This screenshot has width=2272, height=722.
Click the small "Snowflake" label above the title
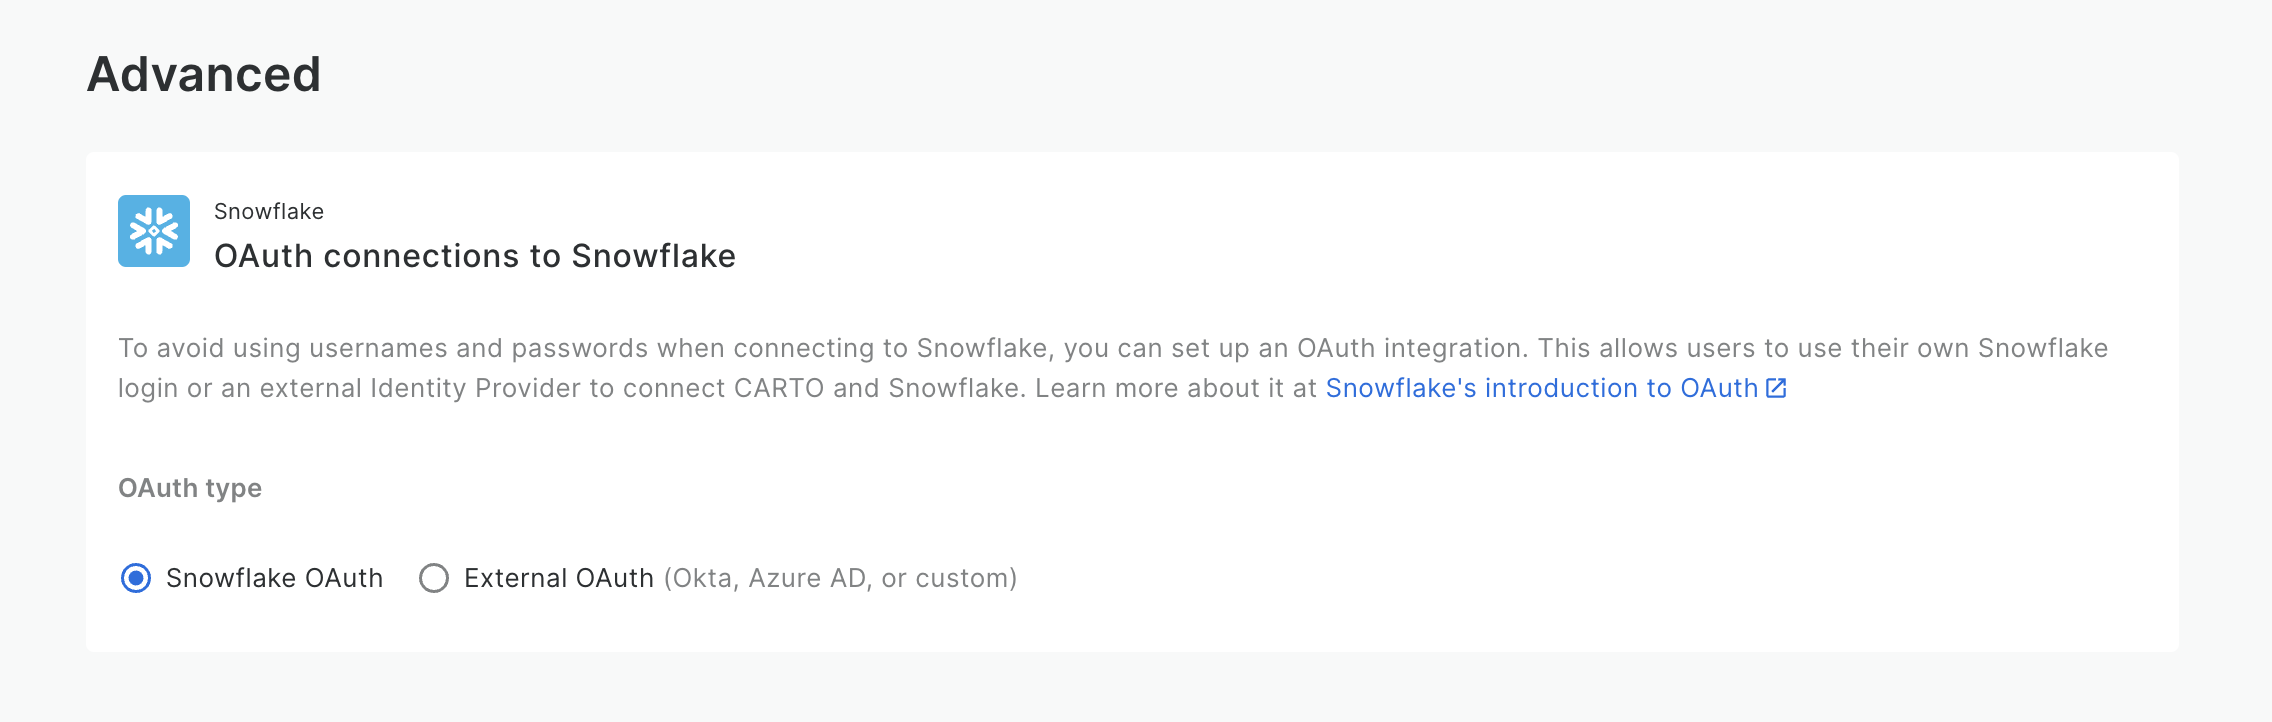[269, 211]
